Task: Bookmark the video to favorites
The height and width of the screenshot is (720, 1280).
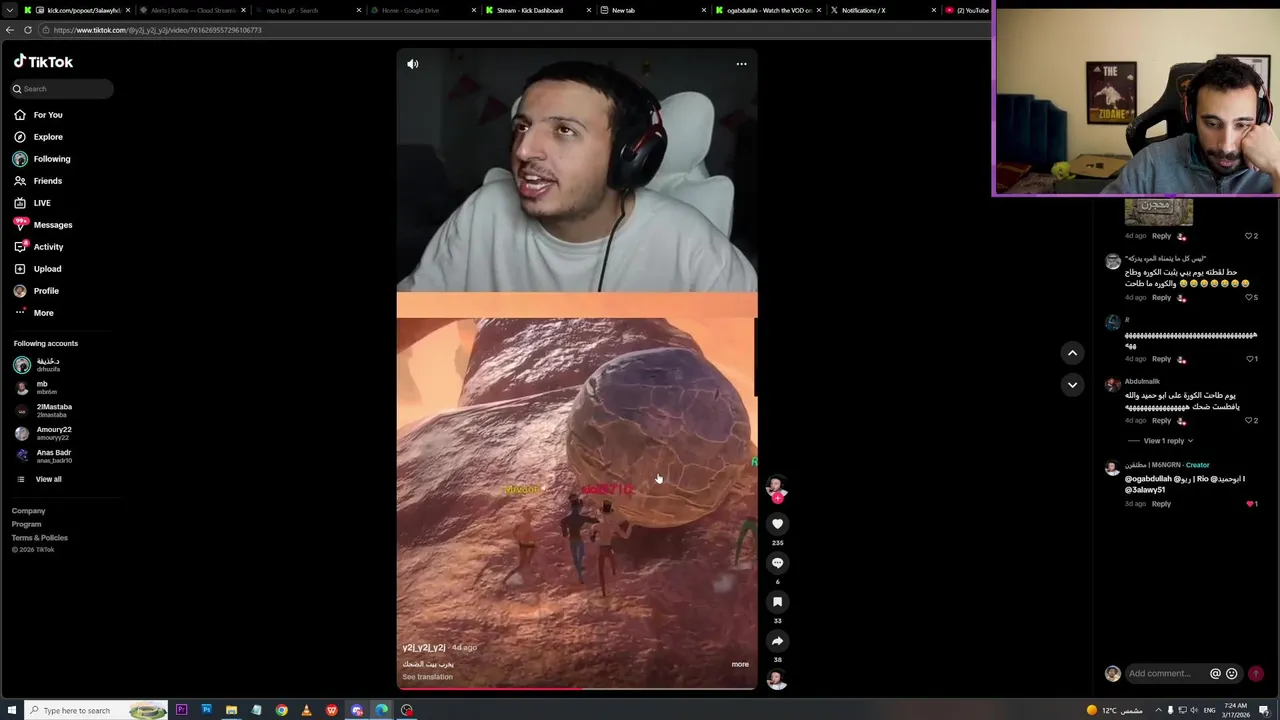Action: (777, 602)
